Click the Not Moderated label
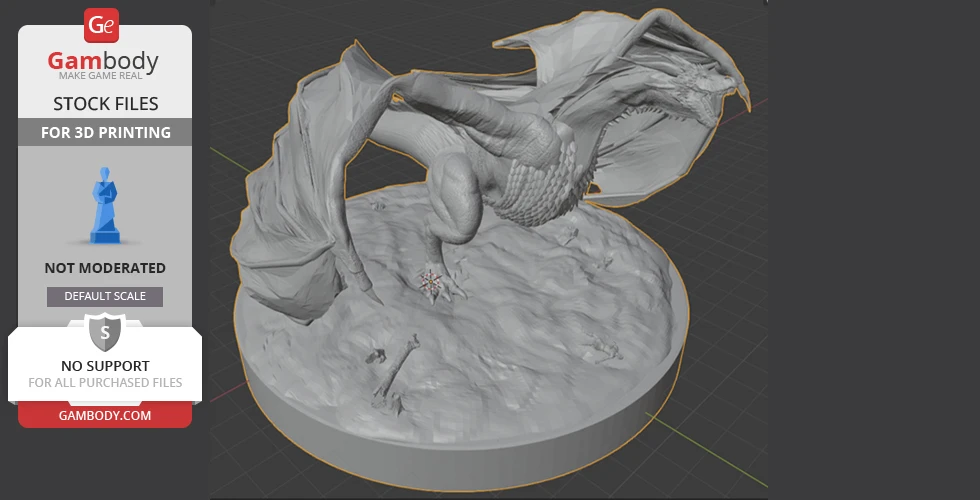This screenshot has width=980, height=500. [105, 268]
